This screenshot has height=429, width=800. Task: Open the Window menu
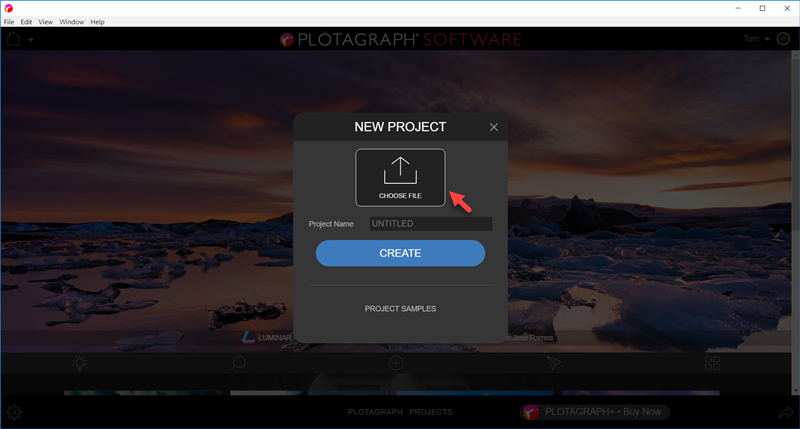tap(71, 22)
